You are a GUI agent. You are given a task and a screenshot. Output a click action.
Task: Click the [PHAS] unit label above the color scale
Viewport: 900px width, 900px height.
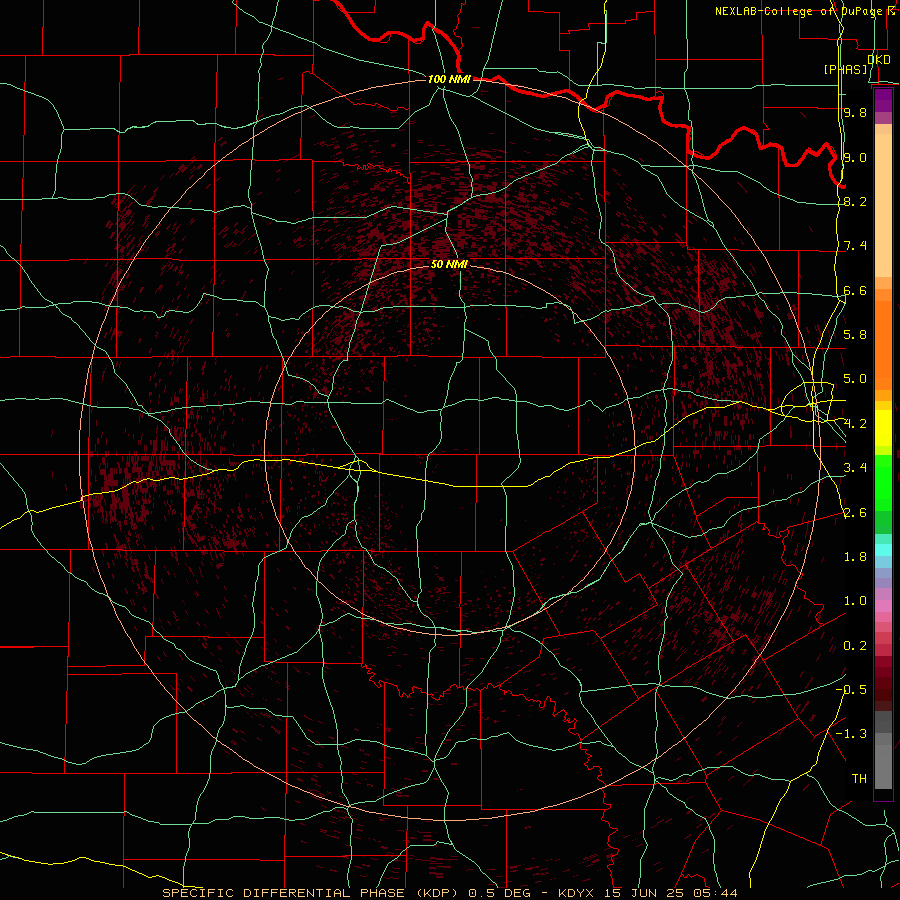point(845,69)
